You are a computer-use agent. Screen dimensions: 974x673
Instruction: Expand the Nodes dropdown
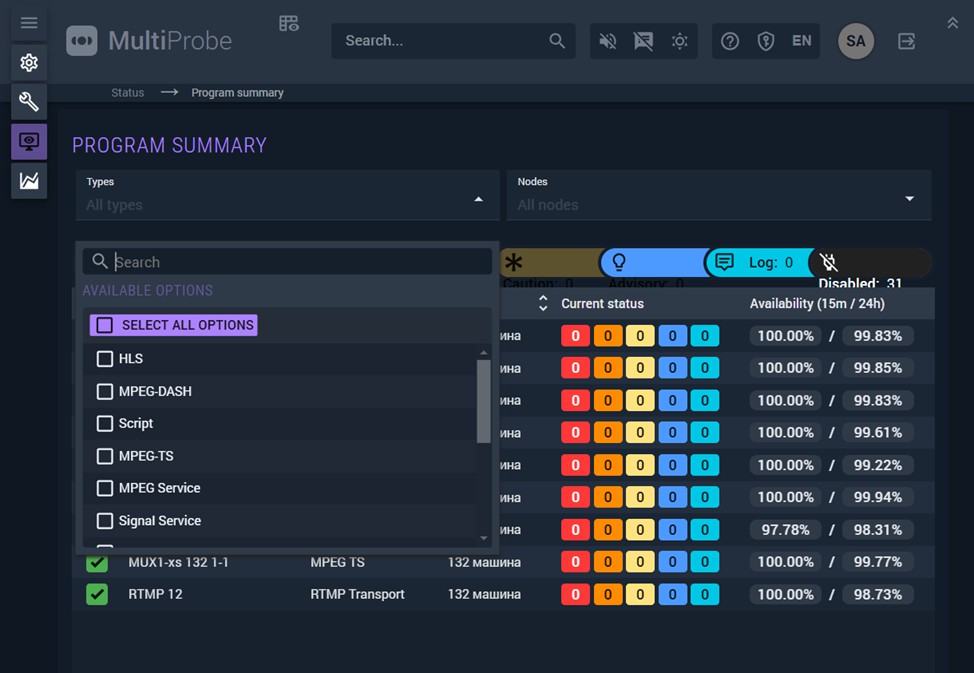909,200
